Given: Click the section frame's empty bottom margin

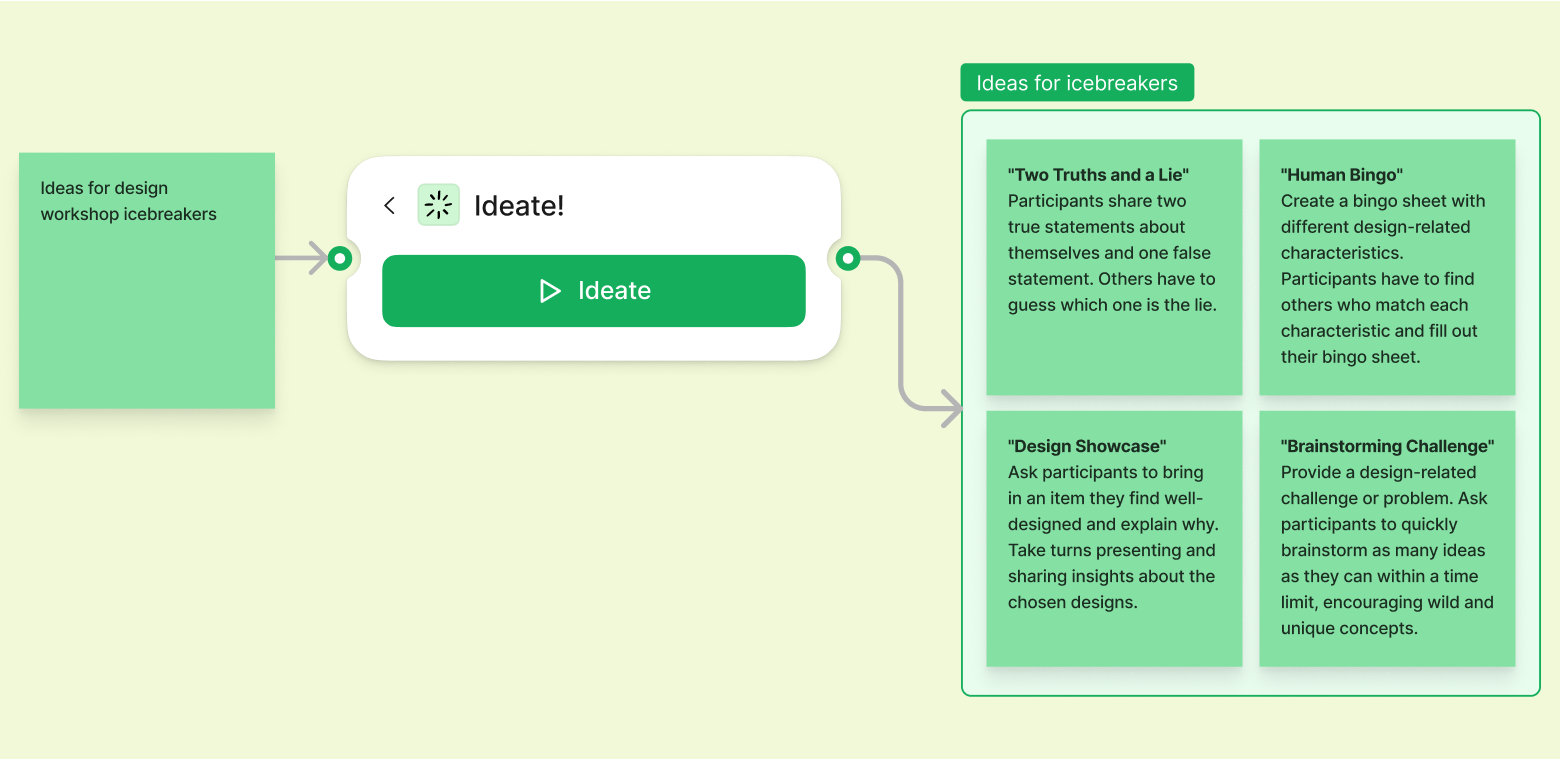Looking at the screenshot, I should [1250, 681].
